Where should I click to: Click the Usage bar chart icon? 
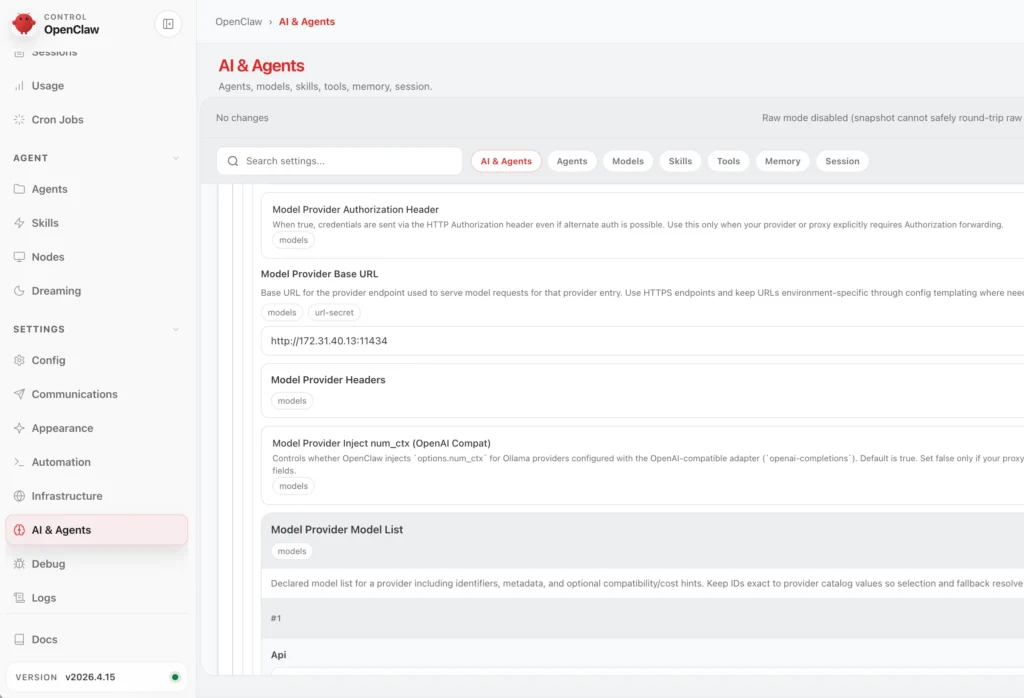(x=20, y=86)
